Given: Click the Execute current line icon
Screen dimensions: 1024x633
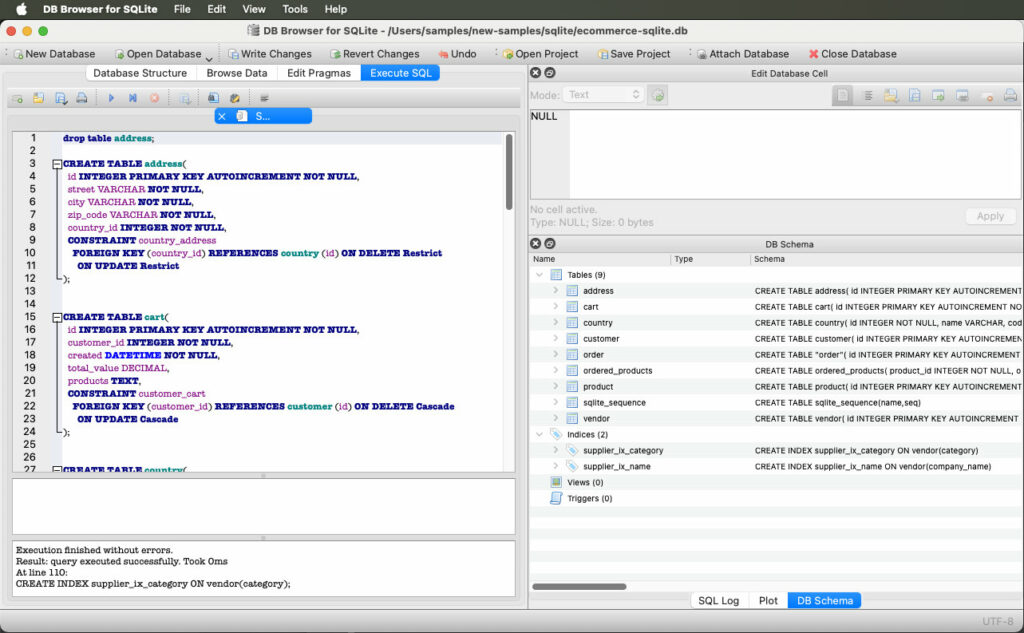Looking at the screenshot, I should click(x=131, y=97).
